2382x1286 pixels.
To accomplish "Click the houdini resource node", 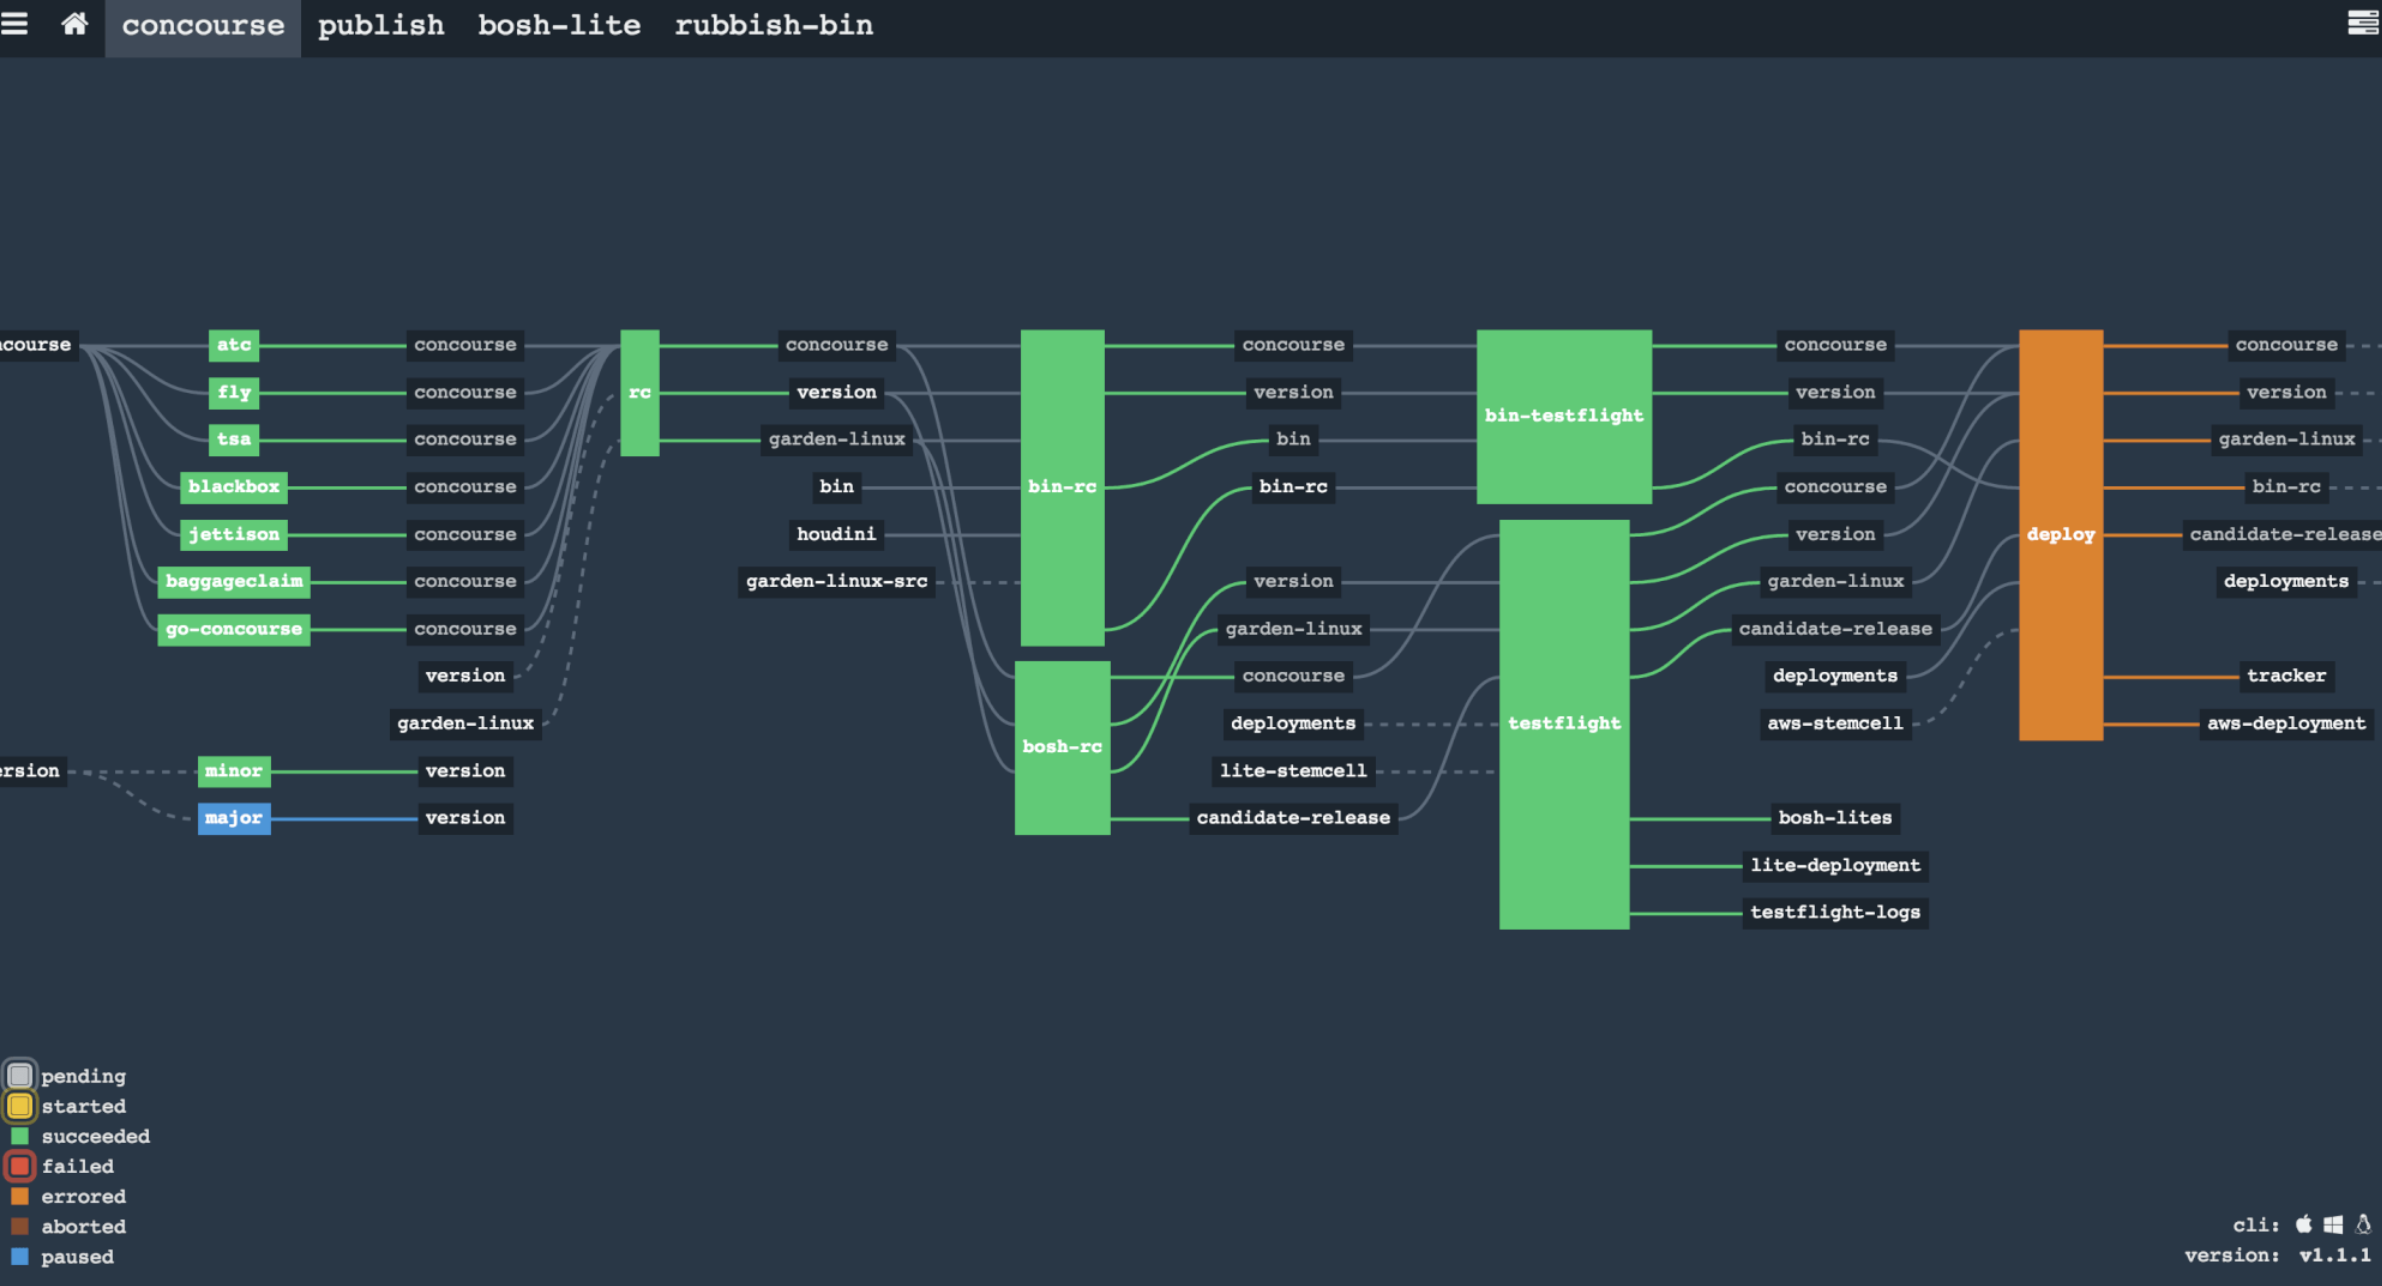I will coord(836,534).
